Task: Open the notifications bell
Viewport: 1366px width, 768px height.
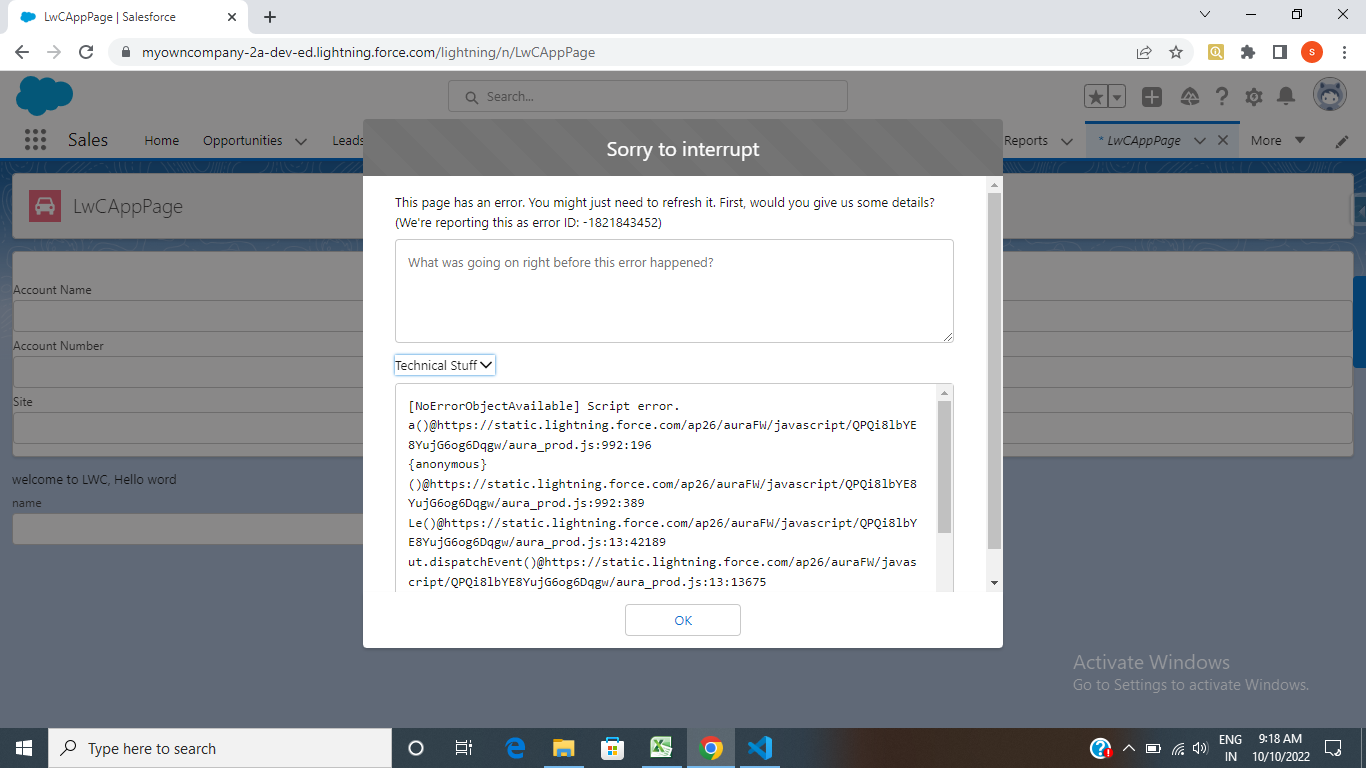Action: tap(1286, 96)
